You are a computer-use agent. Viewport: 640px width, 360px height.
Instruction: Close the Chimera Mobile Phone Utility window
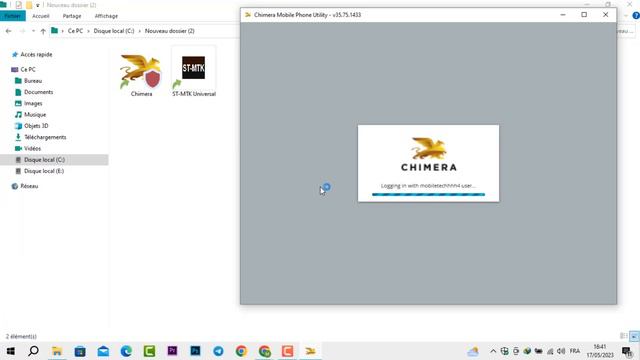click(605, 15)
